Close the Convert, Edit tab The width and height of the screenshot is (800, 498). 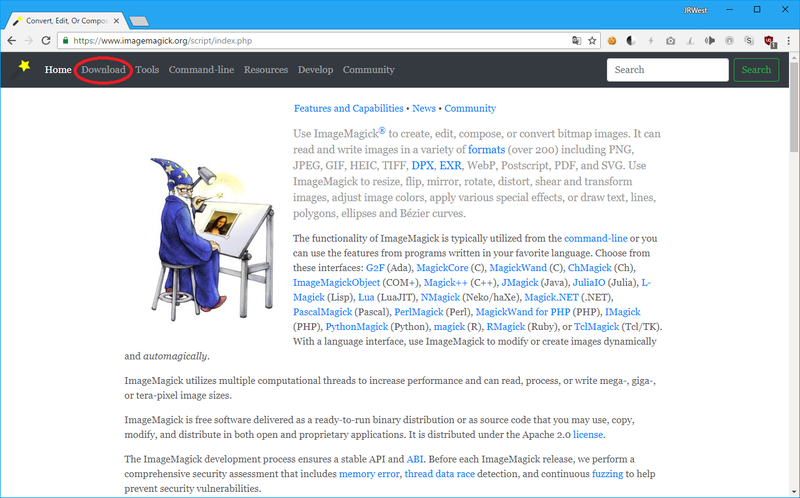point(116,21)
